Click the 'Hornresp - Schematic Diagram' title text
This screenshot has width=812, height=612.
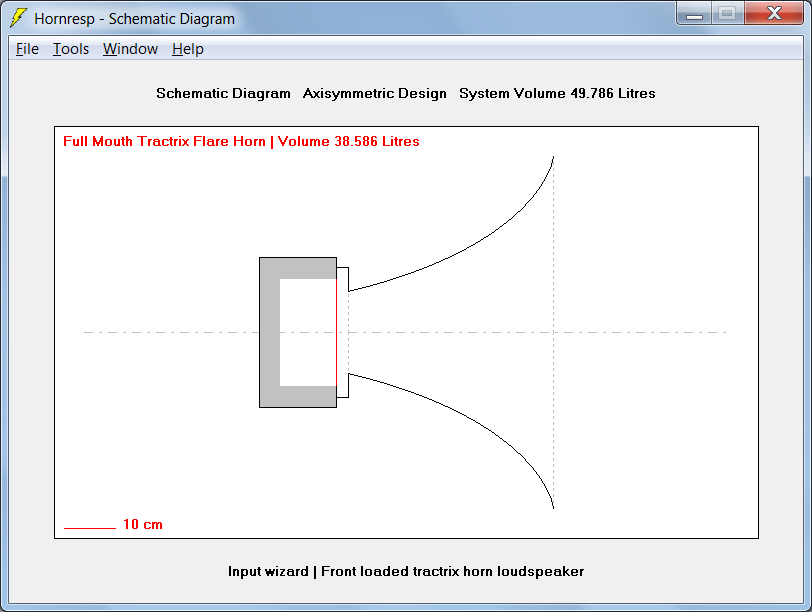[135, 19]
